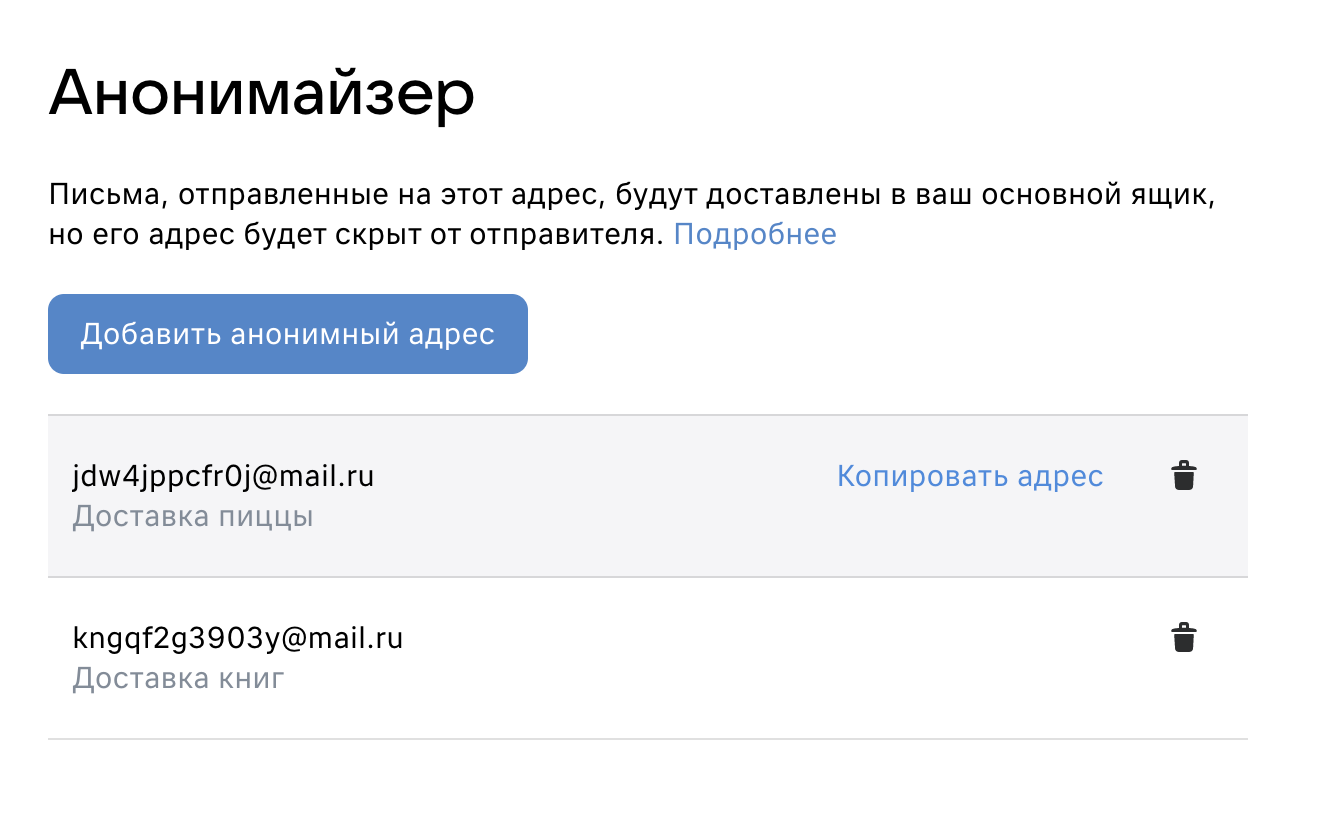Learn more about hidden sender address
The height and width of the screenshot is (832, 1324).
tap(755, 234)
